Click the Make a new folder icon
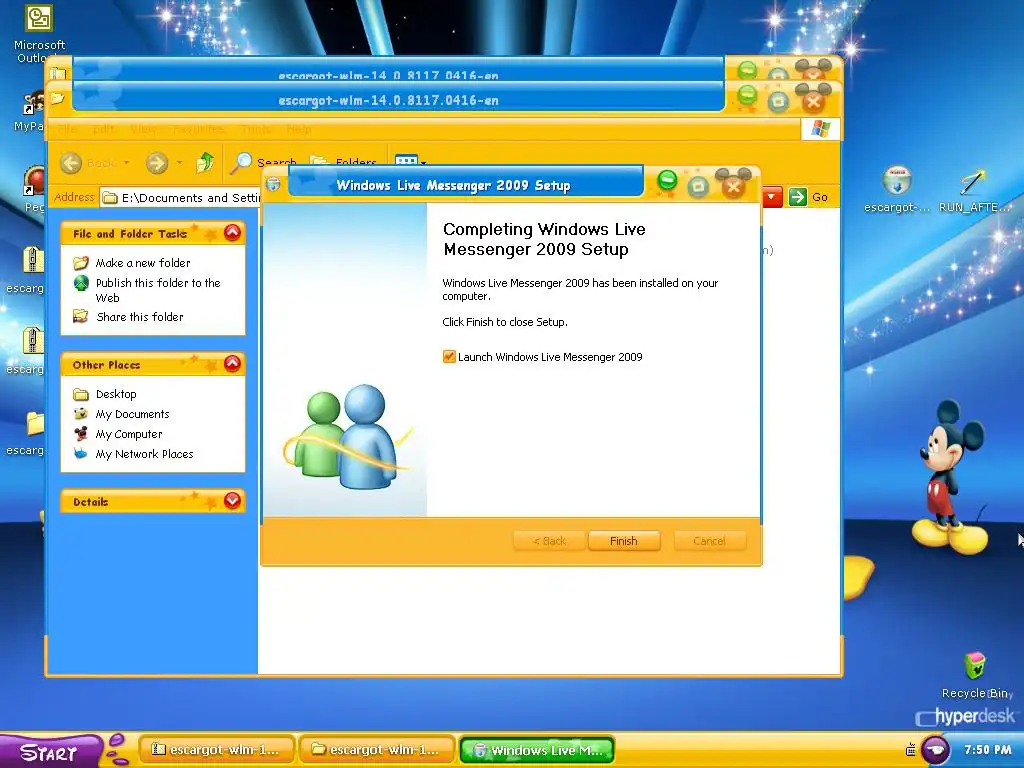This screenshot has height=768, width=1024. [x=81, y=263]
